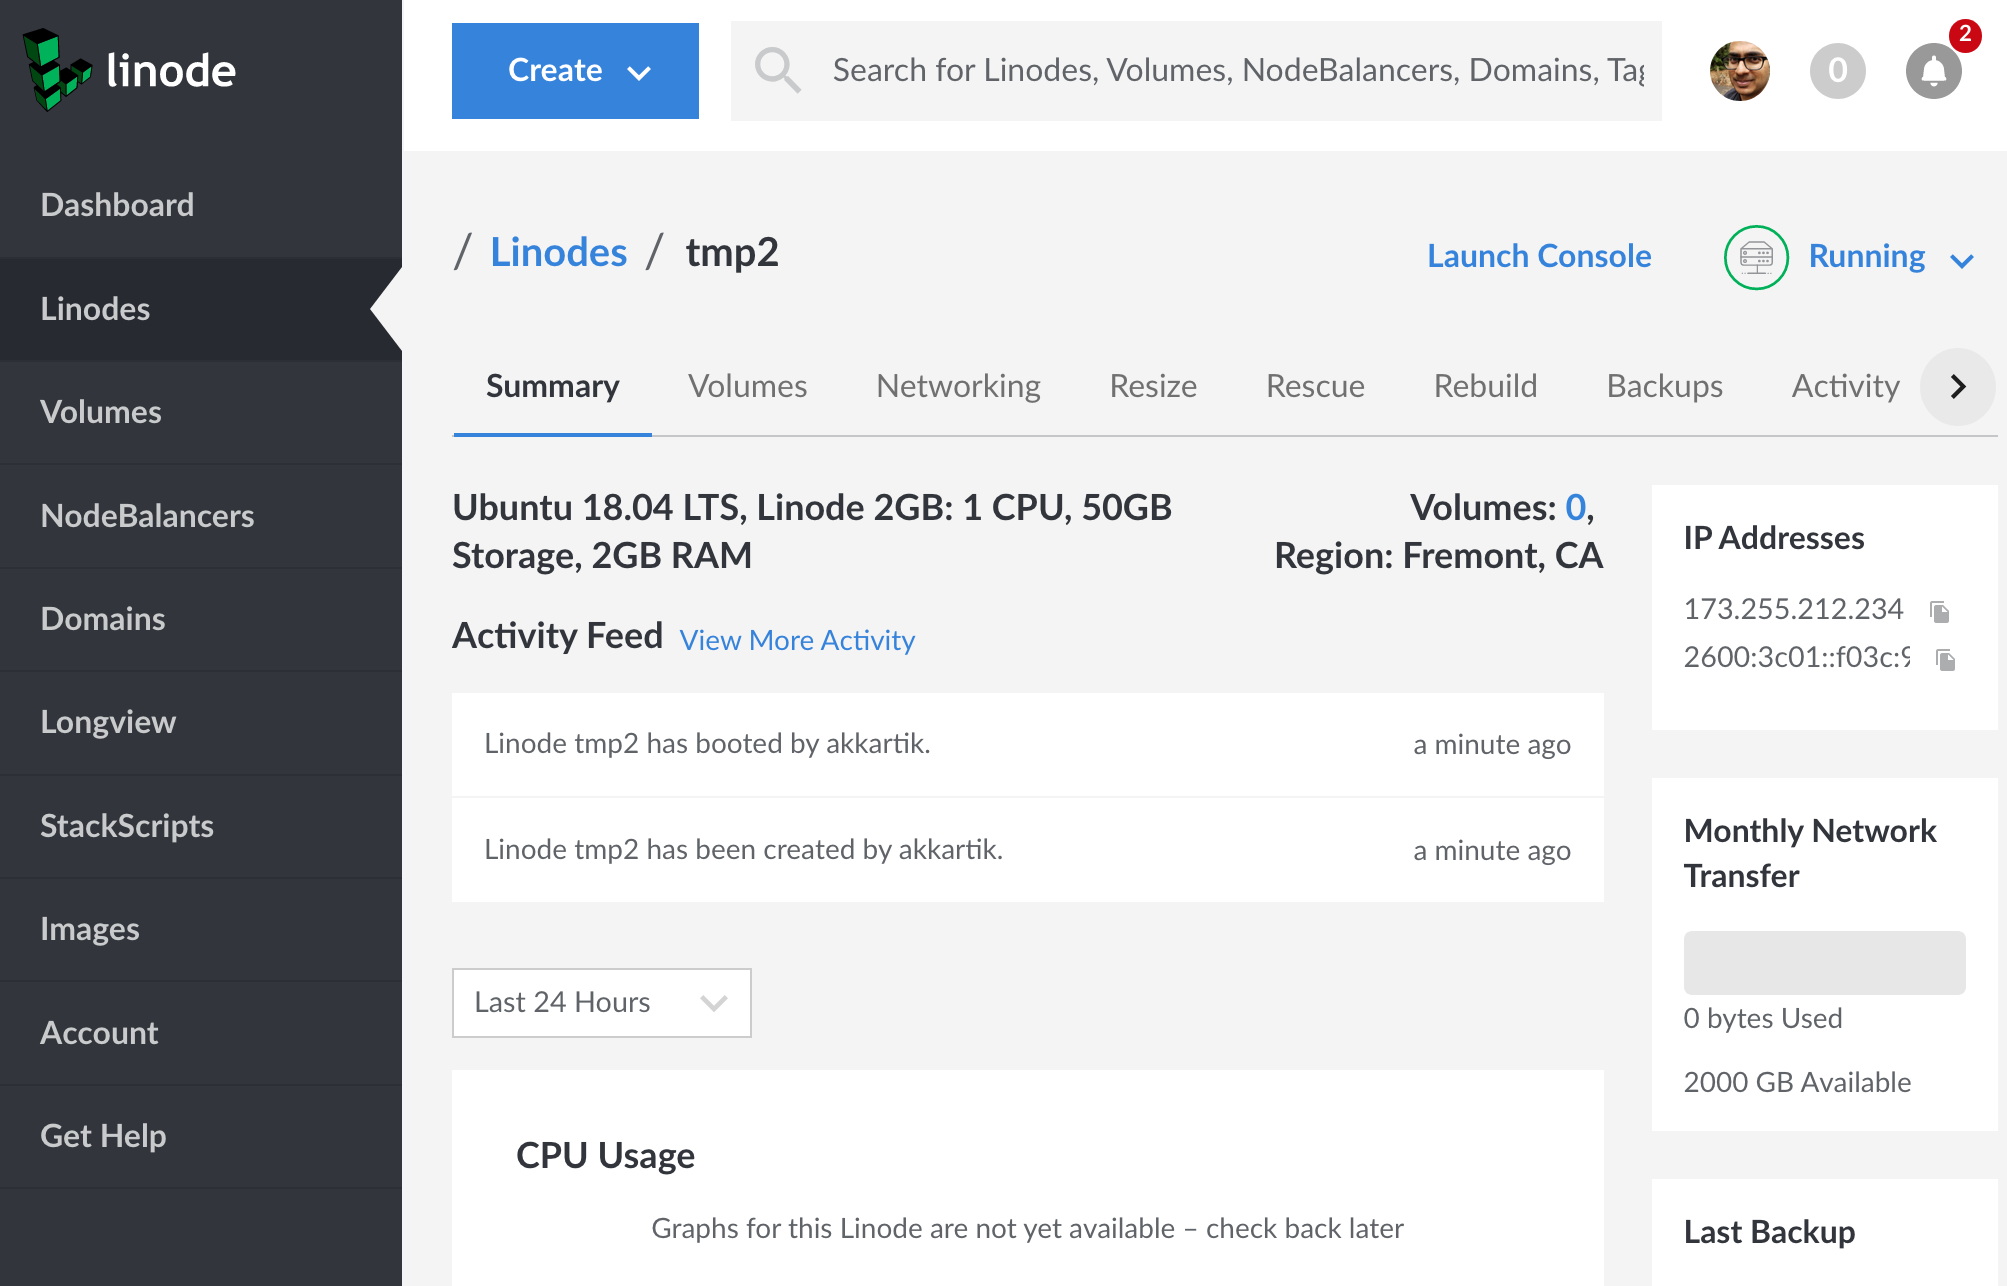Switch to the Summary tab
Viewport: 2007px width, 1286px height.
click(x=552, y=386)
